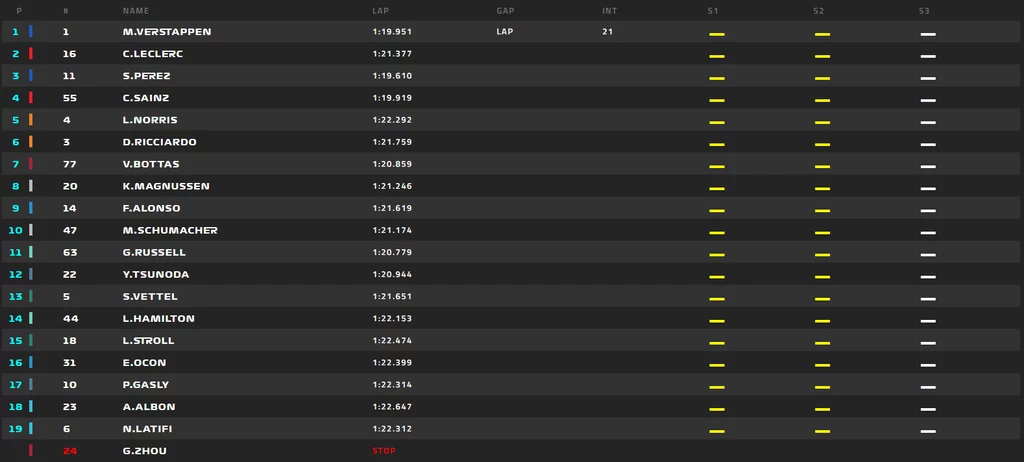Image resolution: width=1024 pixels, height=462 pixels.
Task: Click Norris's orange team color bar
Action: [x=31, y=120]
